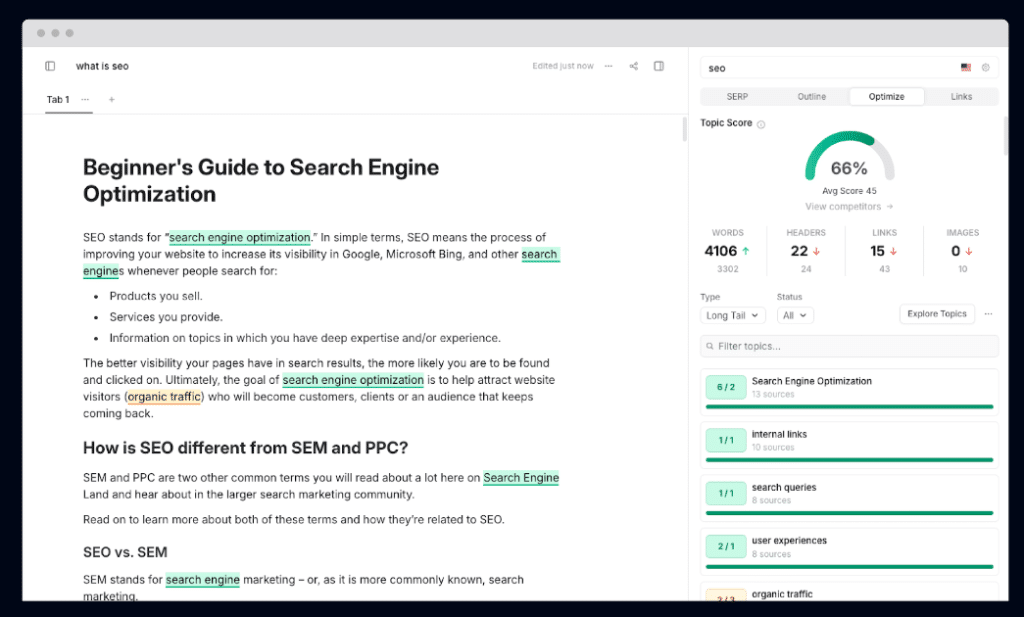The image size is (1024, 617).
Task: Toggle the left sidebar panel icon
Action: pos(50,66)
